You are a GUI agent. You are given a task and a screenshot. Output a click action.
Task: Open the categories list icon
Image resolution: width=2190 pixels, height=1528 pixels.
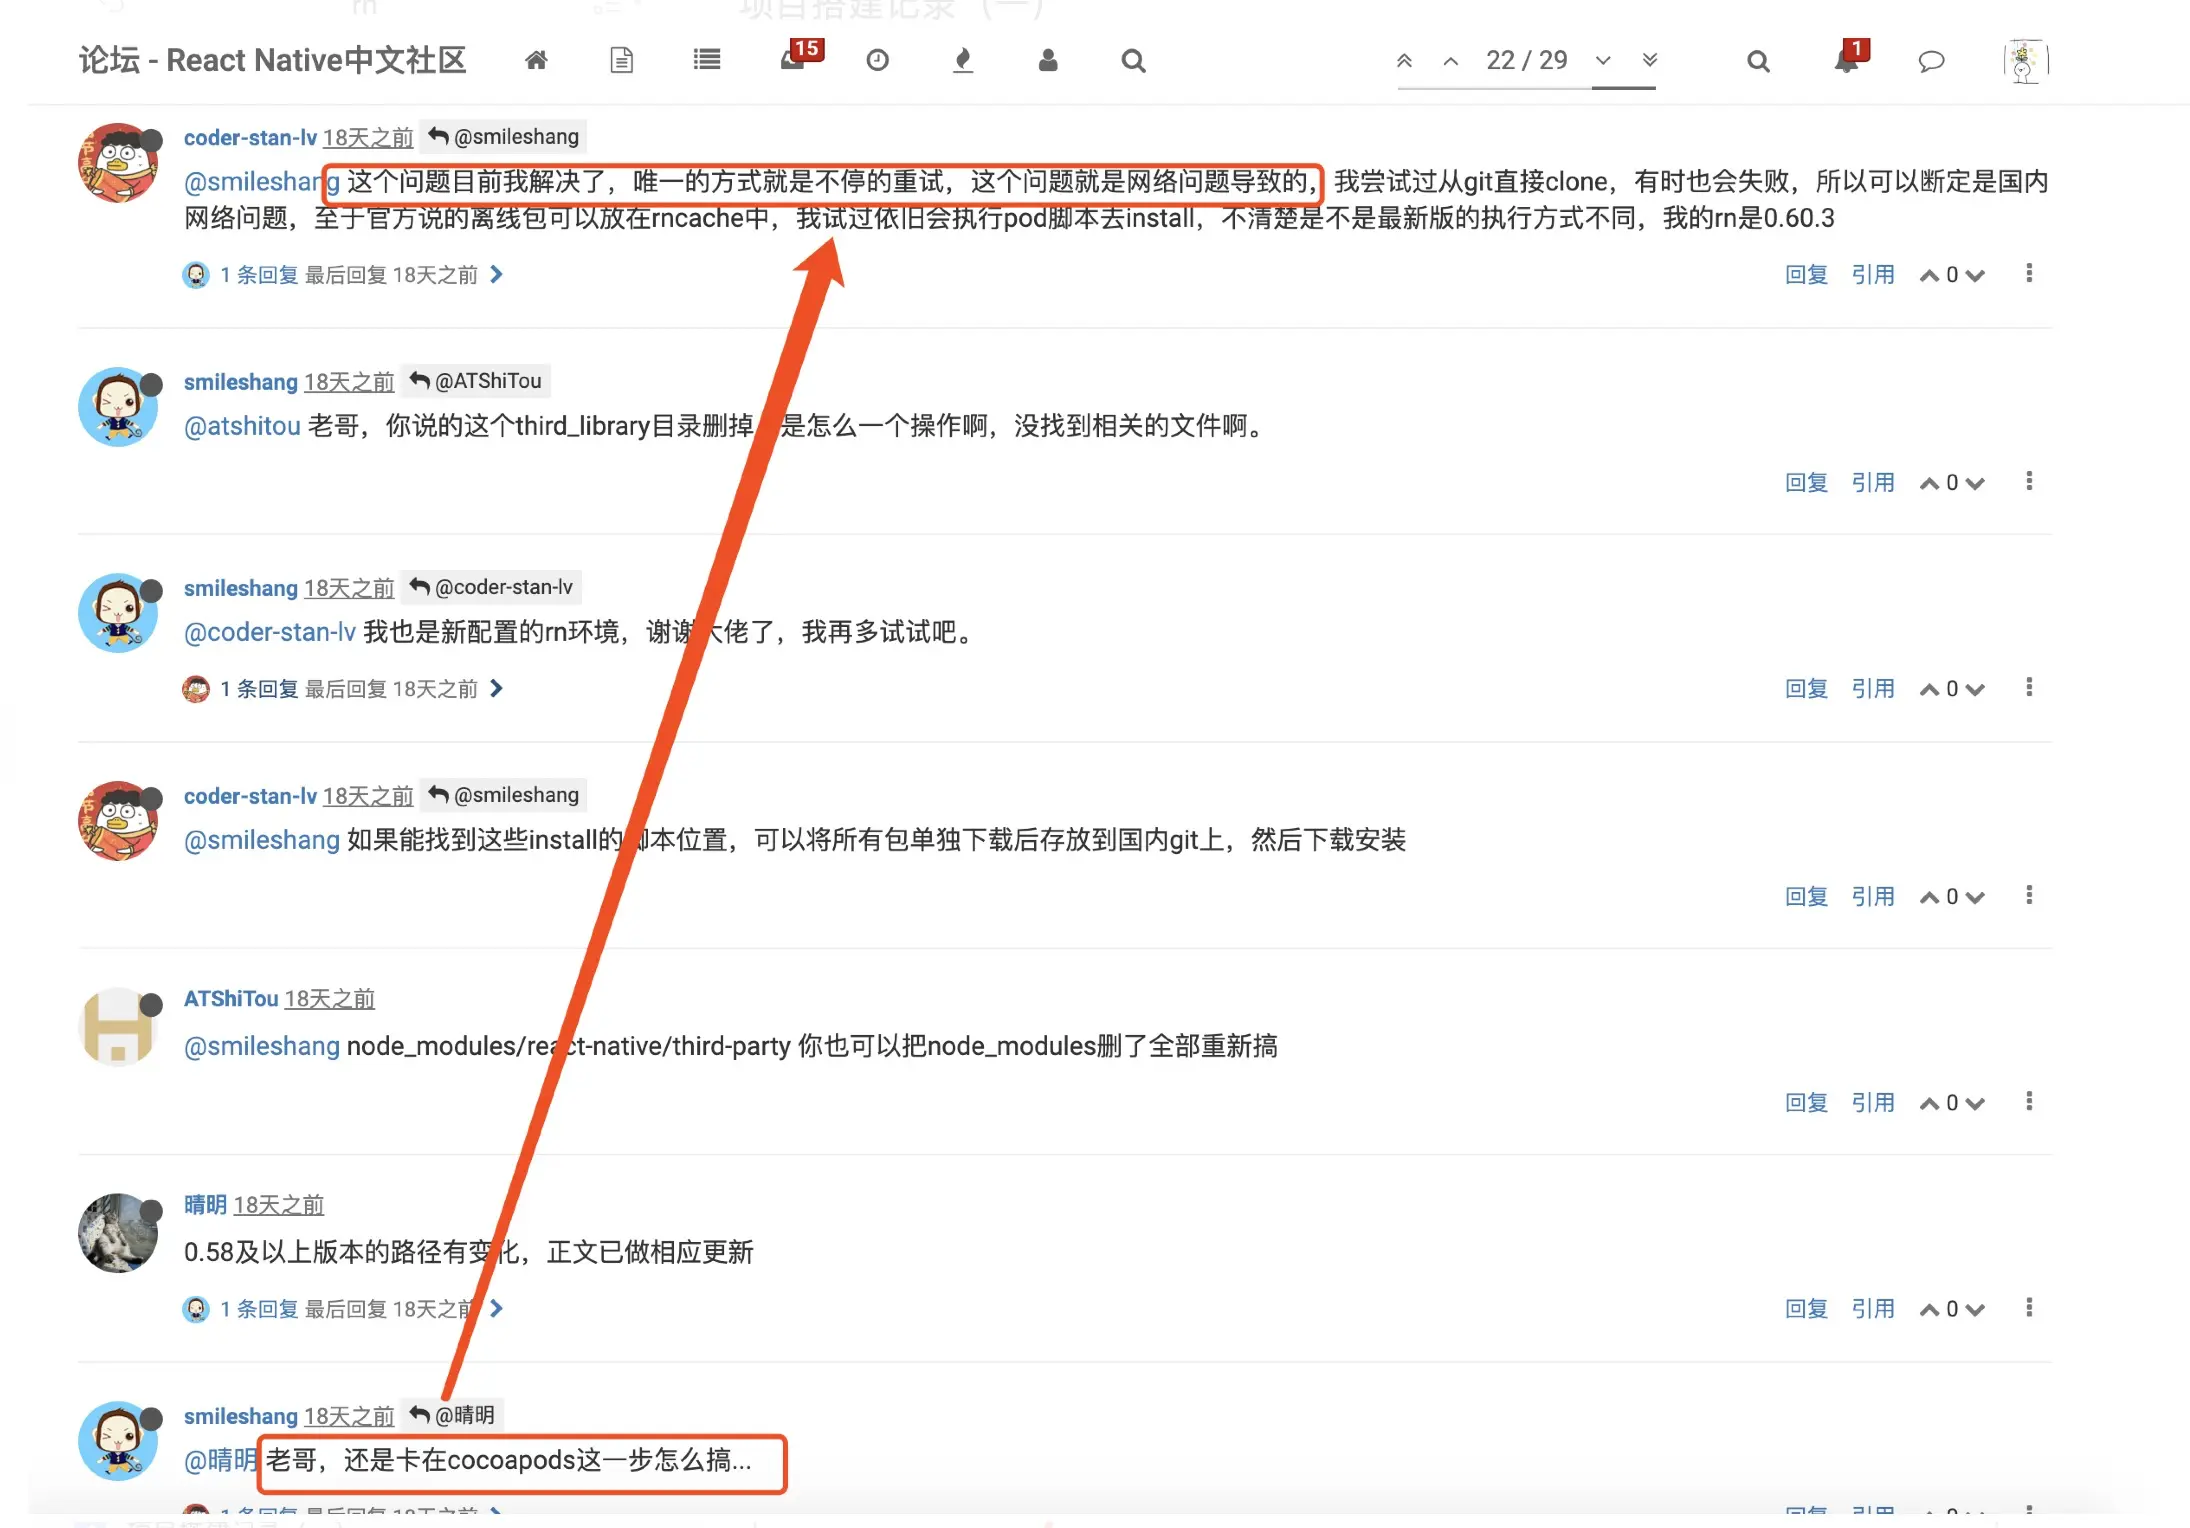707,61
